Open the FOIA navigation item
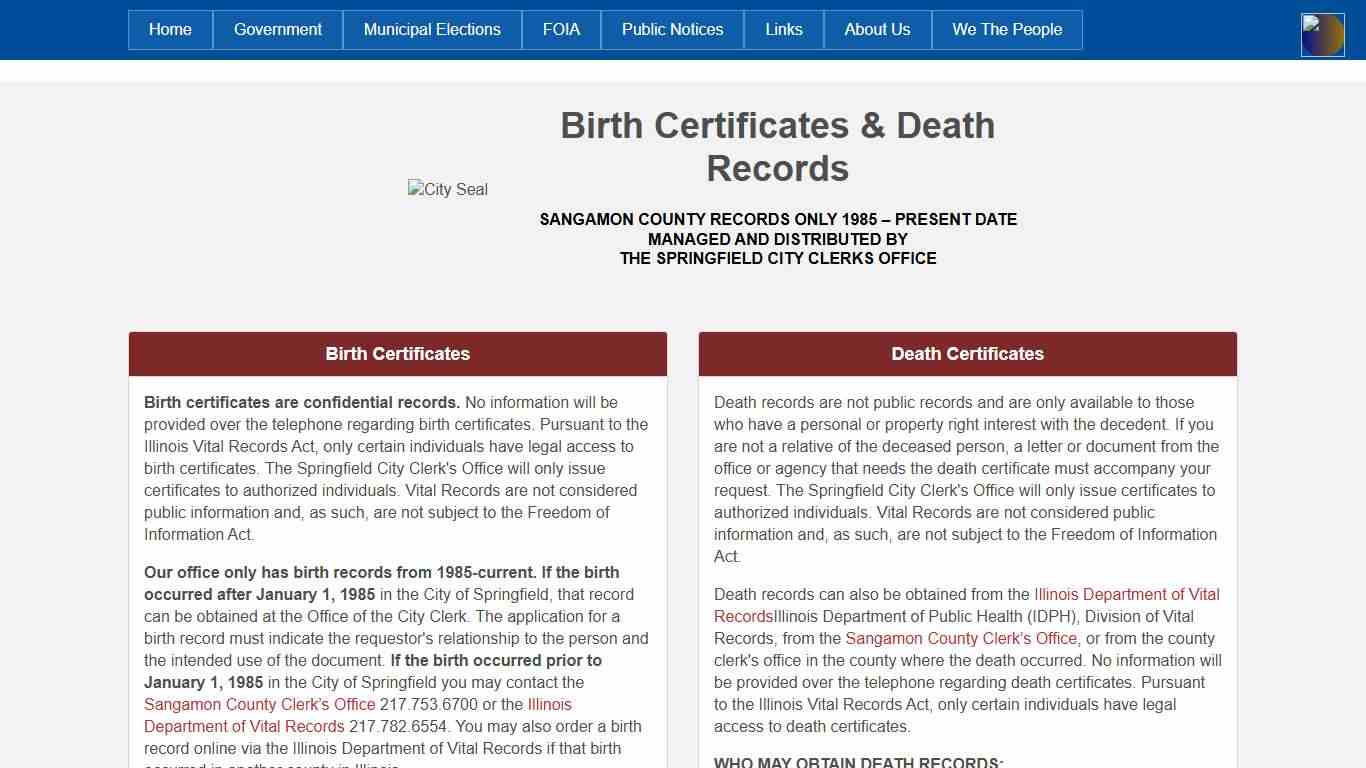 tap(561, 30)
